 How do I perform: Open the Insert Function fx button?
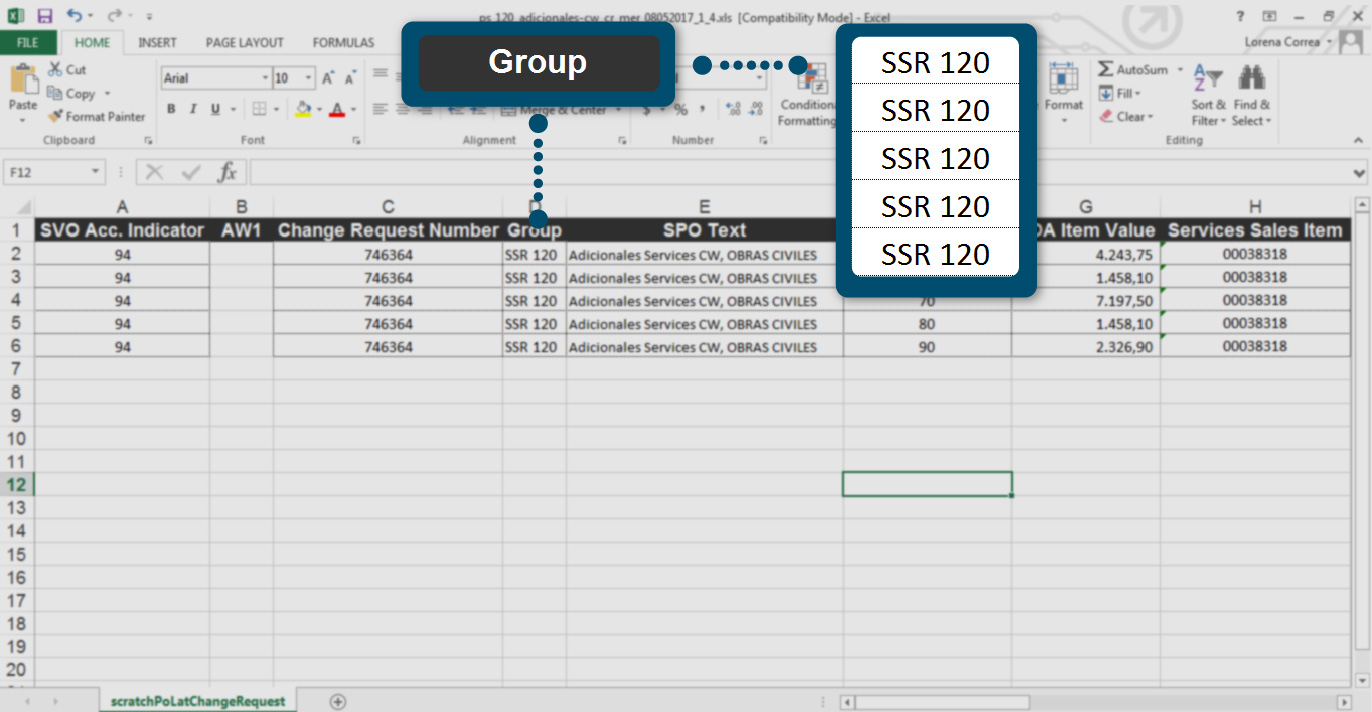point(228,172)
